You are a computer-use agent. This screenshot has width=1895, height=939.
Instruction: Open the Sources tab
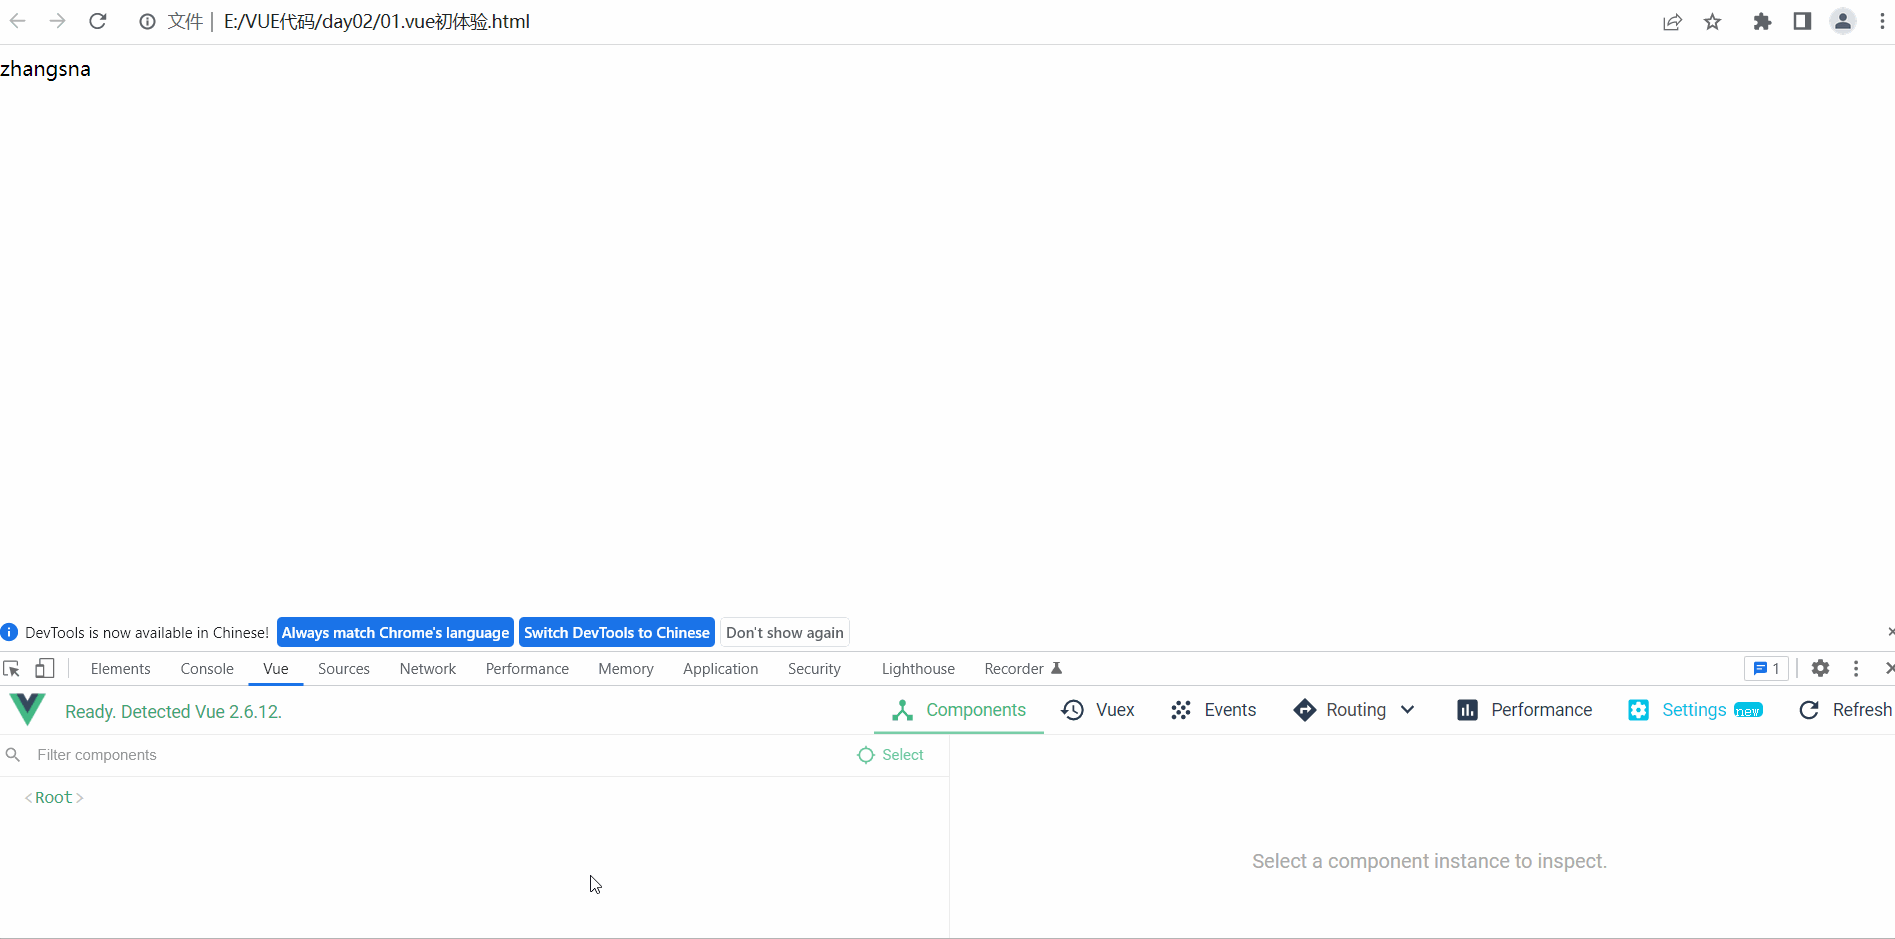(344, 669)
